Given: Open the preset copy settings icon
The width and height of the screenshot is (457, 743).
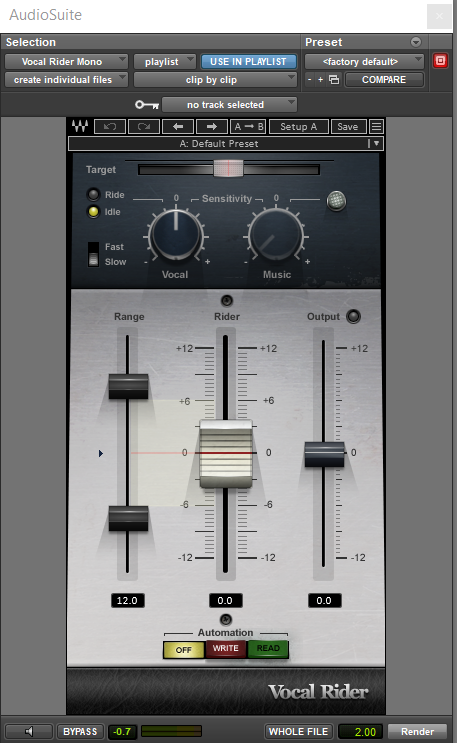Looking at the screenshot, I should (334, 80).
